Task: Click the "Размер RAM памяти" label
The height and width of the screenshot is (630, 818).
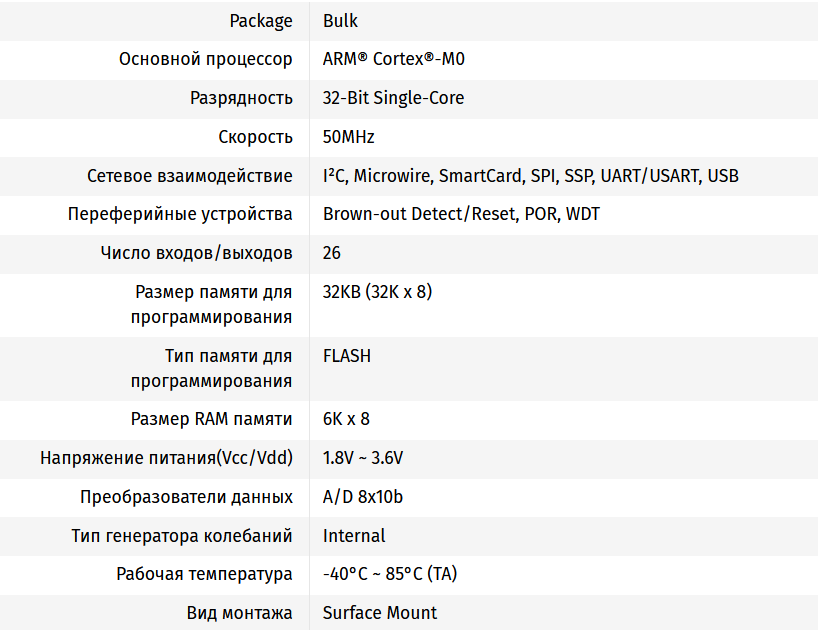Action: pyautogui.click(x=212, y=419)
